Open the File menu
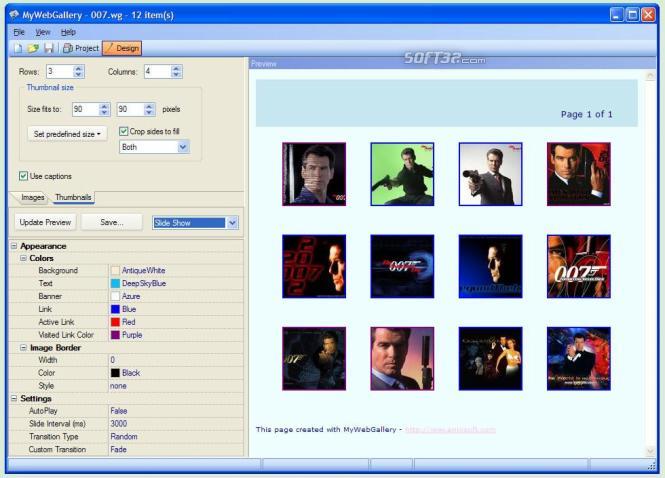This screenshot has width=665, height=478. click(19, 32)
